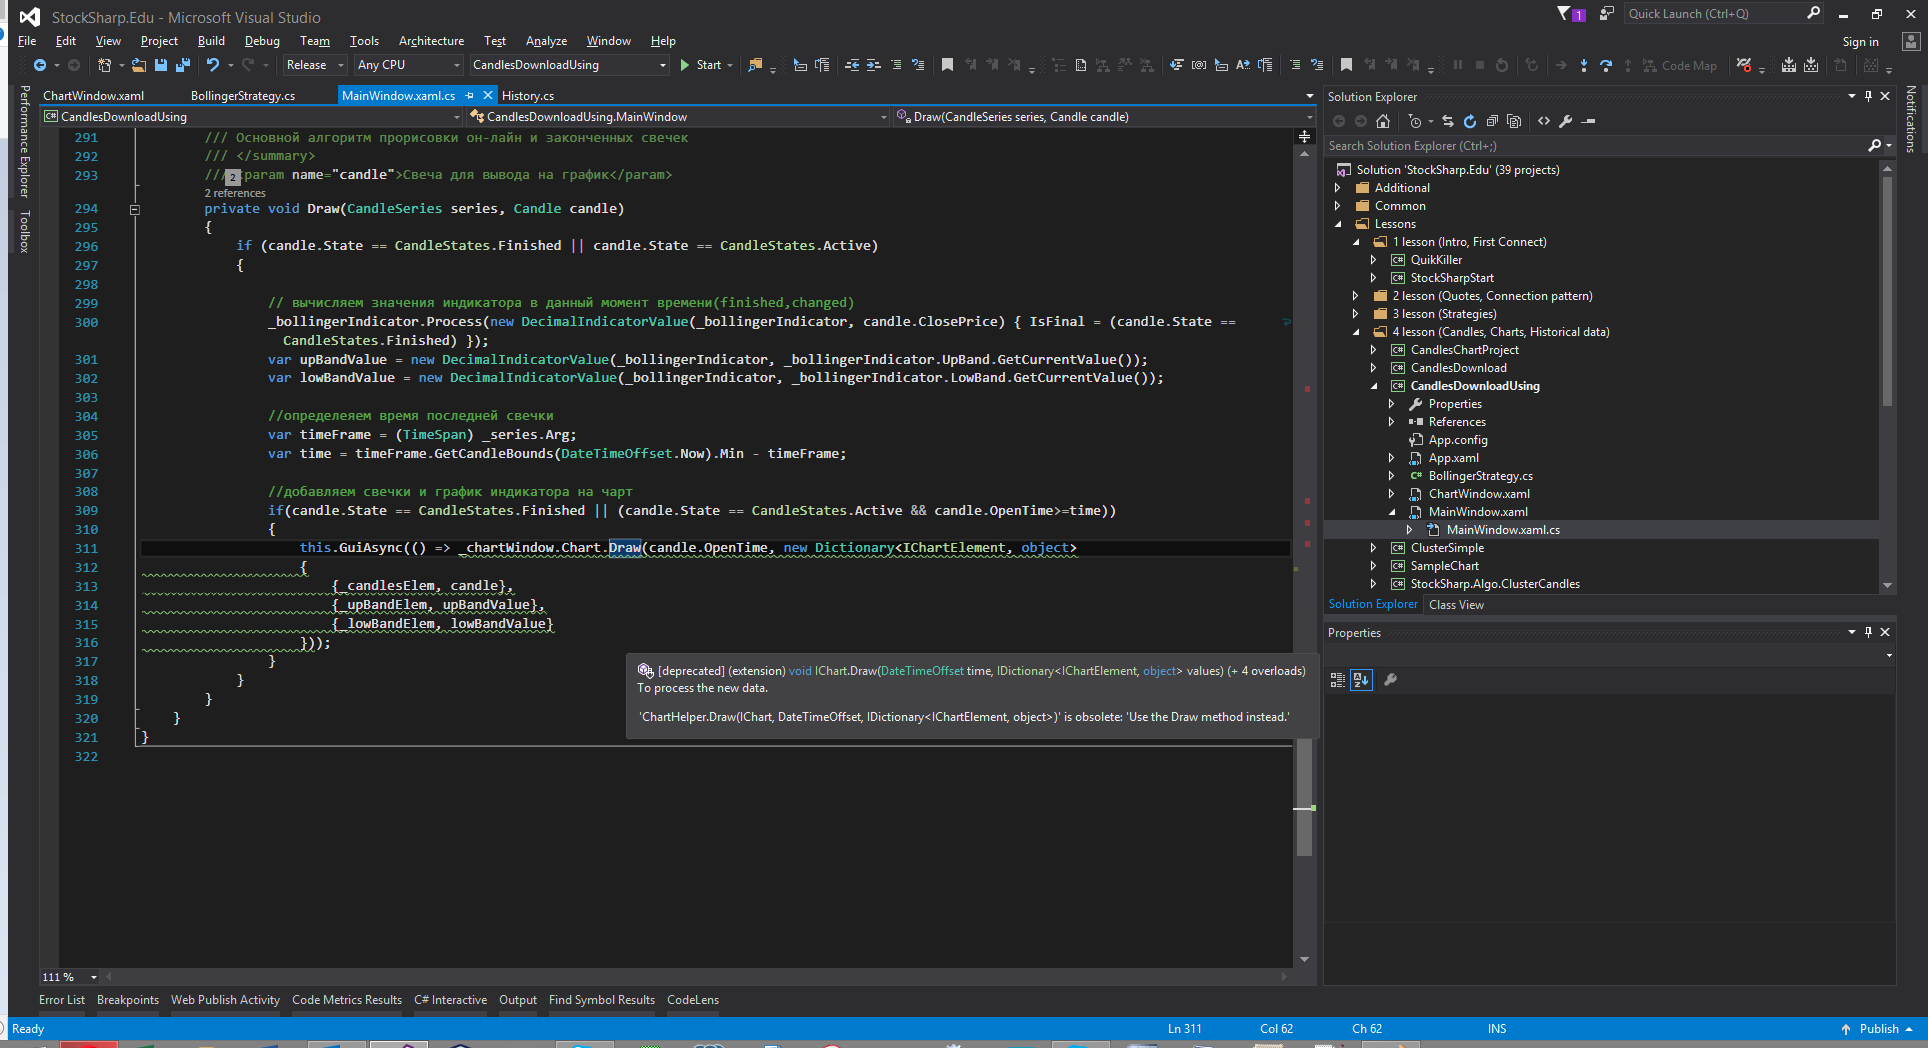Click the Solution Explorer Home icon
This screenshot has height=1048, width=1928.
(1383, 121)
